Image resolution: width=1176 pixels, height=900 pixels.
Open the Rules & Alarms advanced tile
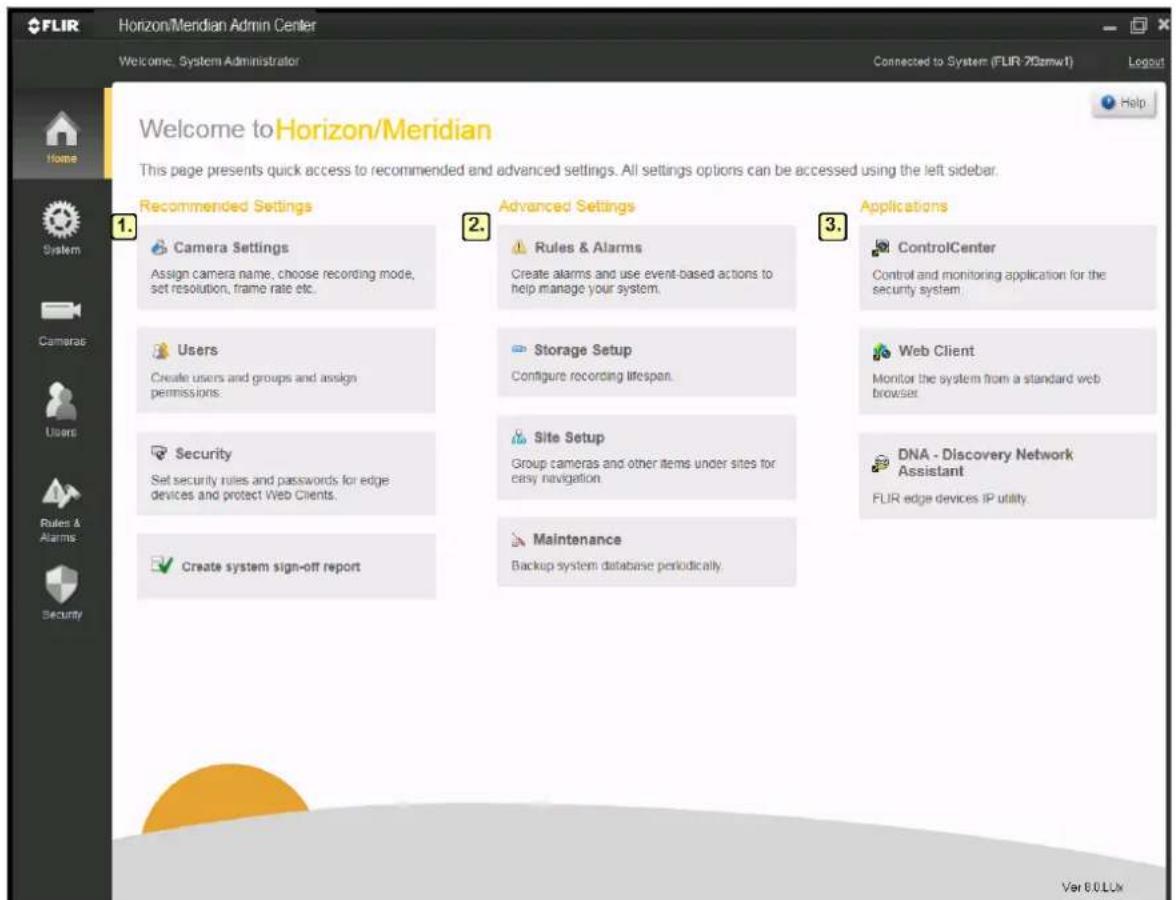tap(646, 267)
